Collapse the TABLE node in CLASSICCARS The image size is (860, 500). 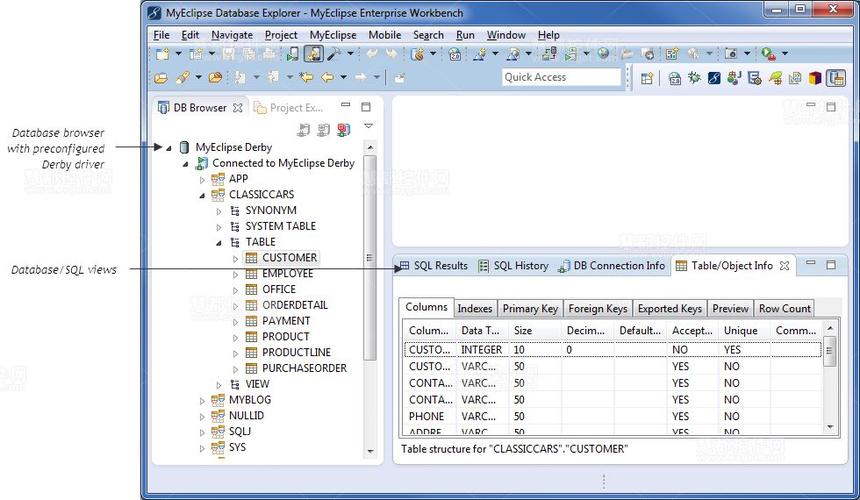click(219, 242)
